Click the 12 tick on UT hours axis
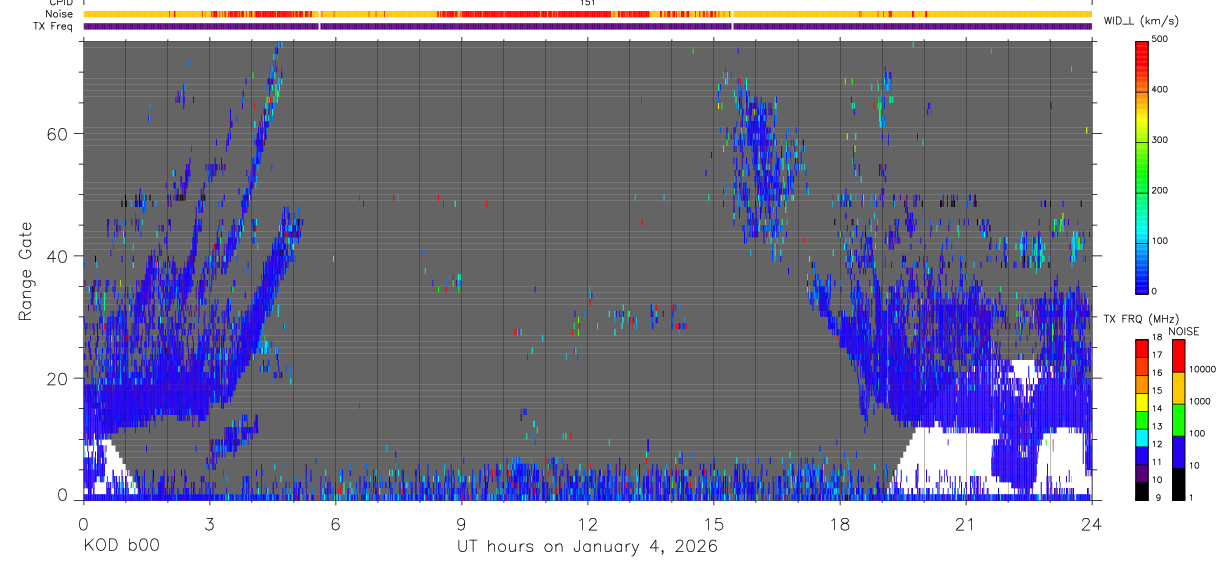The height and width of the screenshot is (567, 1228). 587,523
